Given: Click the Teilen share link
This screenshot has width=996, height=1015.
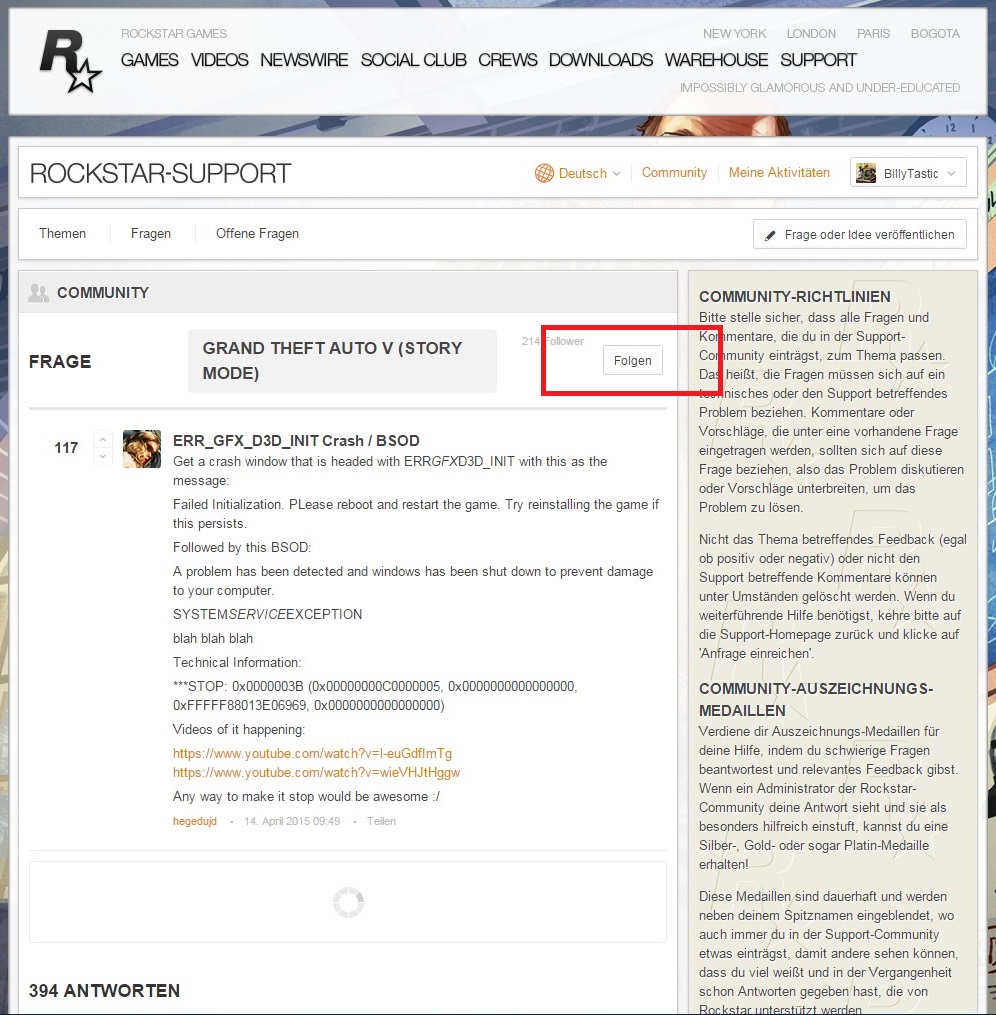Looking at the screenshot, I should click(381, 821).
